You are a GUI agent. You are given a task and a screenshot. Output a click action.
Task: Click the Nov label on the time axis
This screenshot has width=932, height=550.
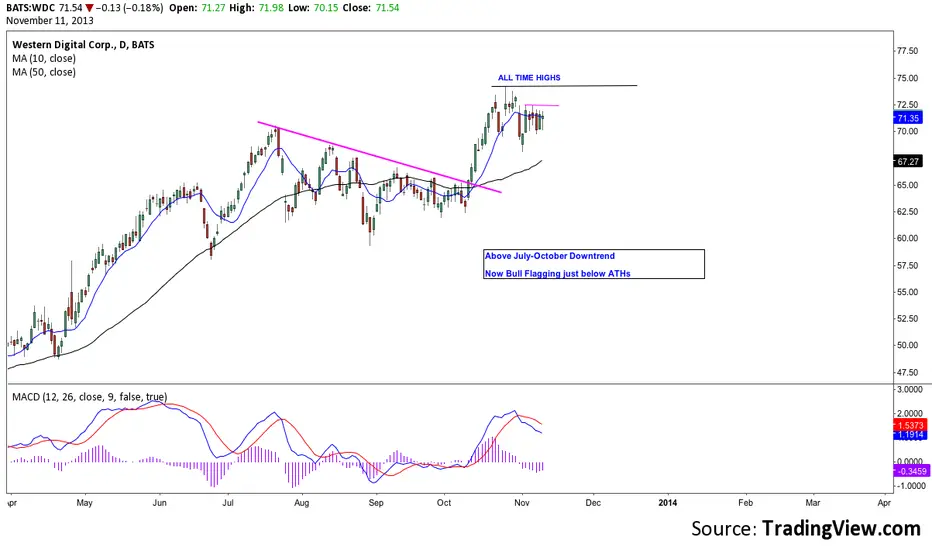[521, 502]
